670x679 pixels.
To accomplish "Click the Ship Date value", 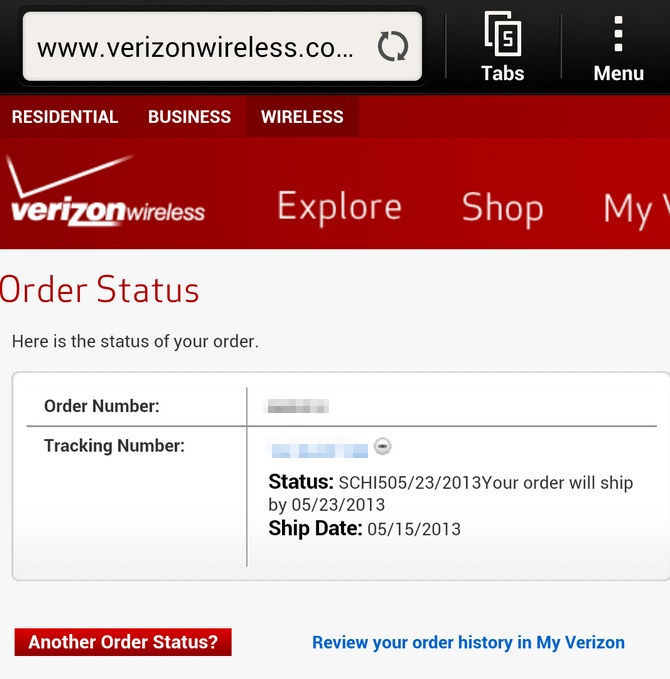I will tap(414, 529).
